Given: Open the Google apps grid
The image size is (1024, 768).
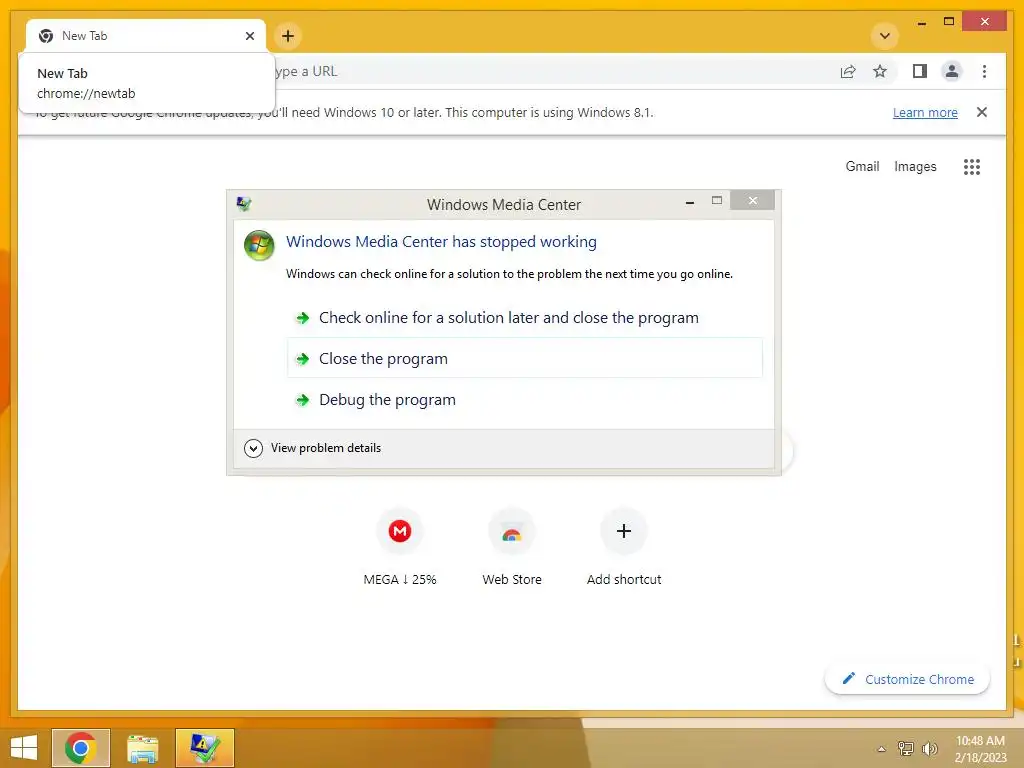Looking at the screenshot, I should pyautogui.click(x=972, y=167).
